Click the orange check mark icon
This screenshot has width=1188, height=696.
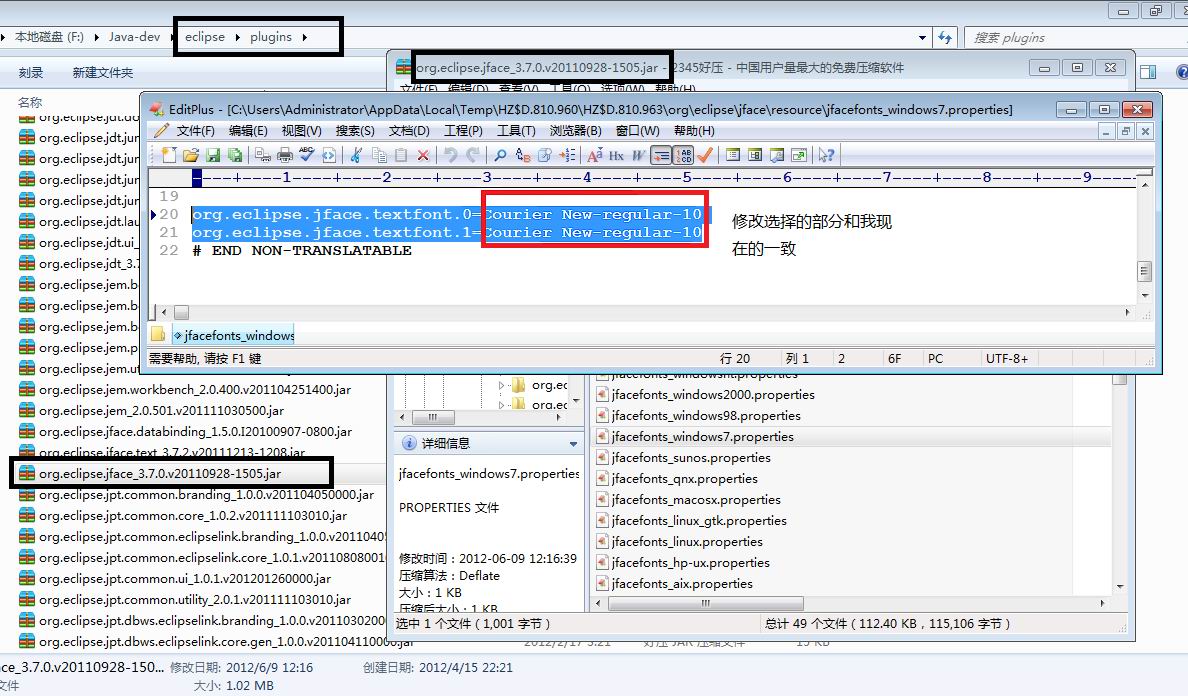[x=705, y=155]
